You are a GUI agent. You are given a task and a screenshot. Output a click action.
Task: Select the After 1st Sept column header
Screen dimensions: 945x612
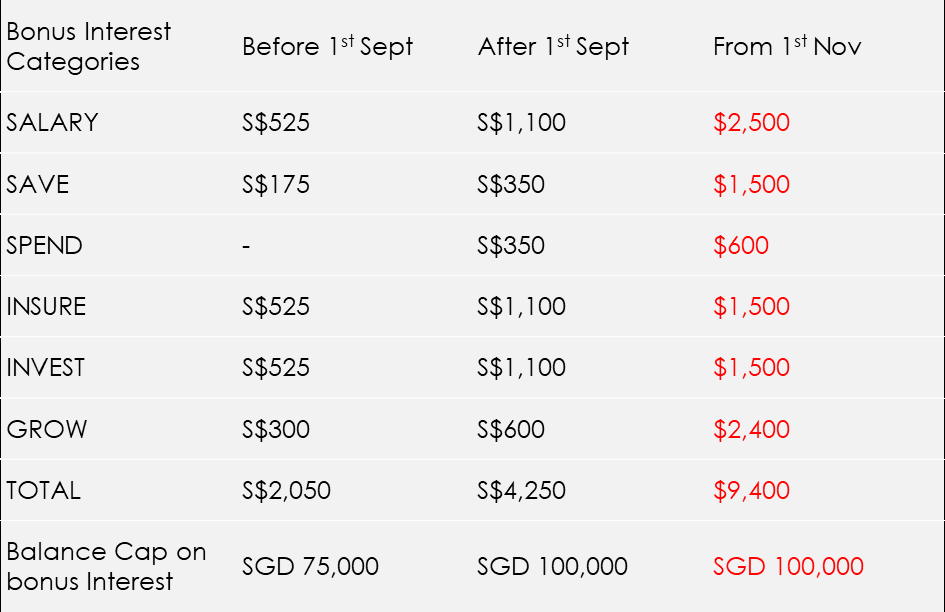point(553,46)
